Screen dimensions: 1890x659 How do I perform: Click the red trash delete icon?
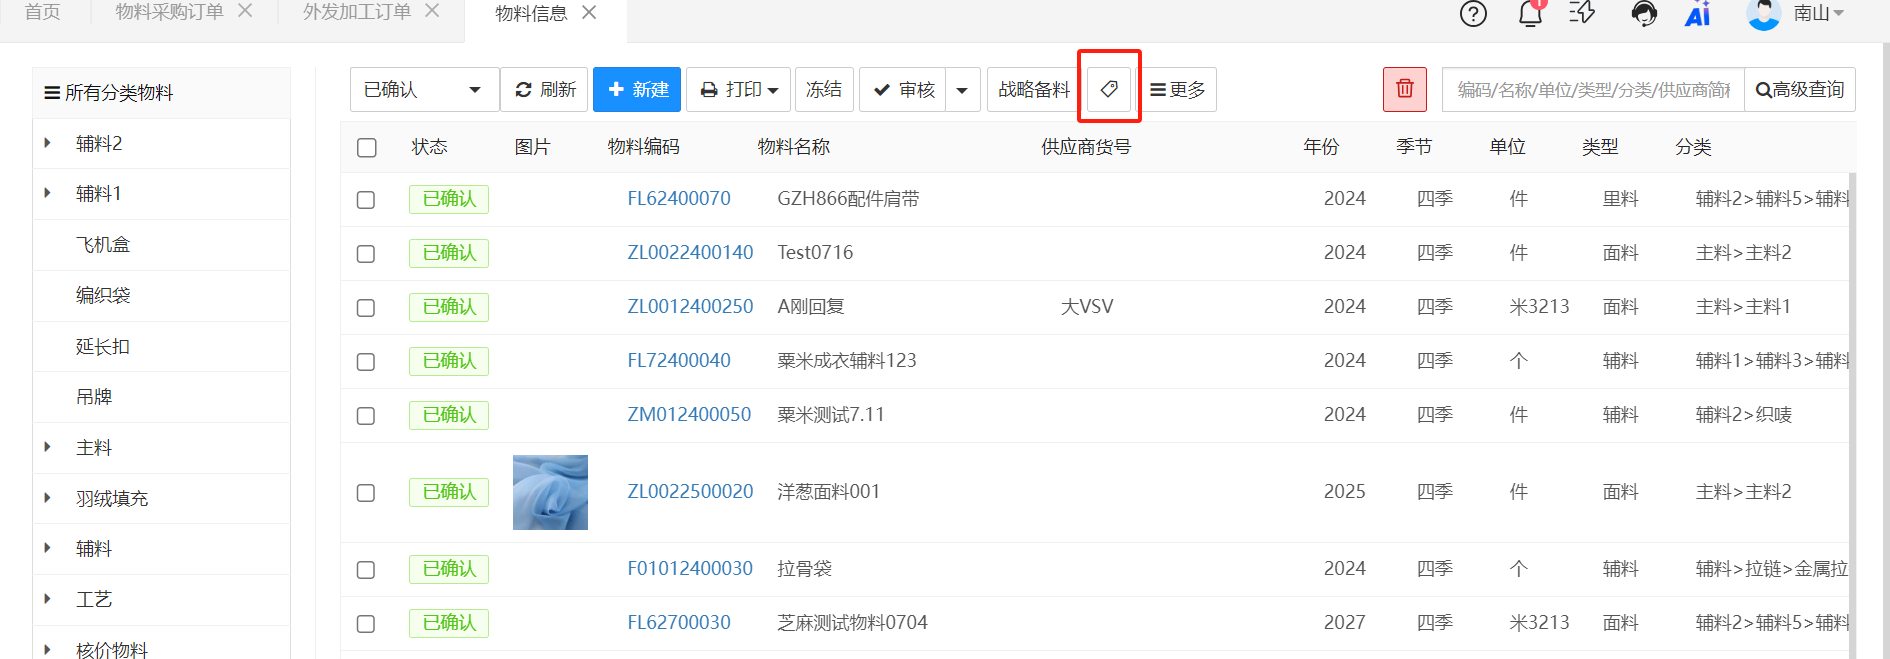click(x=1404, y=89)
